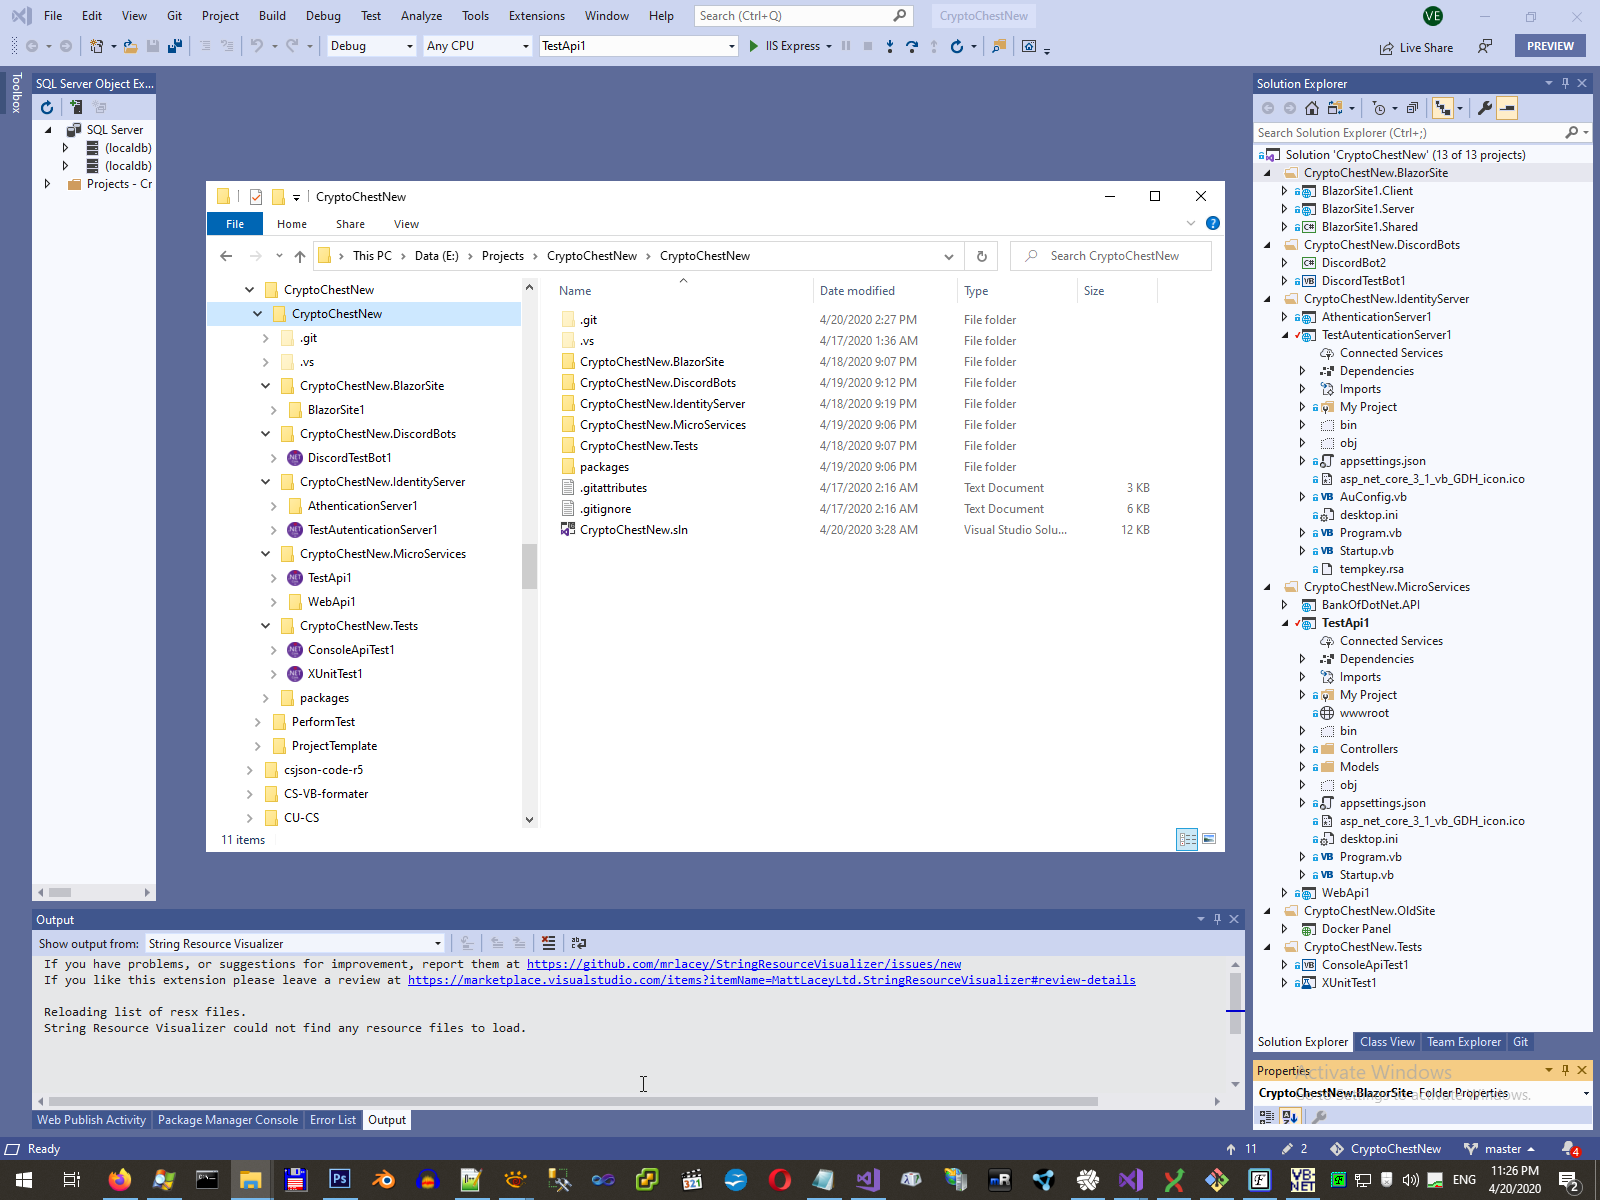Open the Extensions menu
The height and width of the screenshot is (1200, 1600).
[537, 16]
